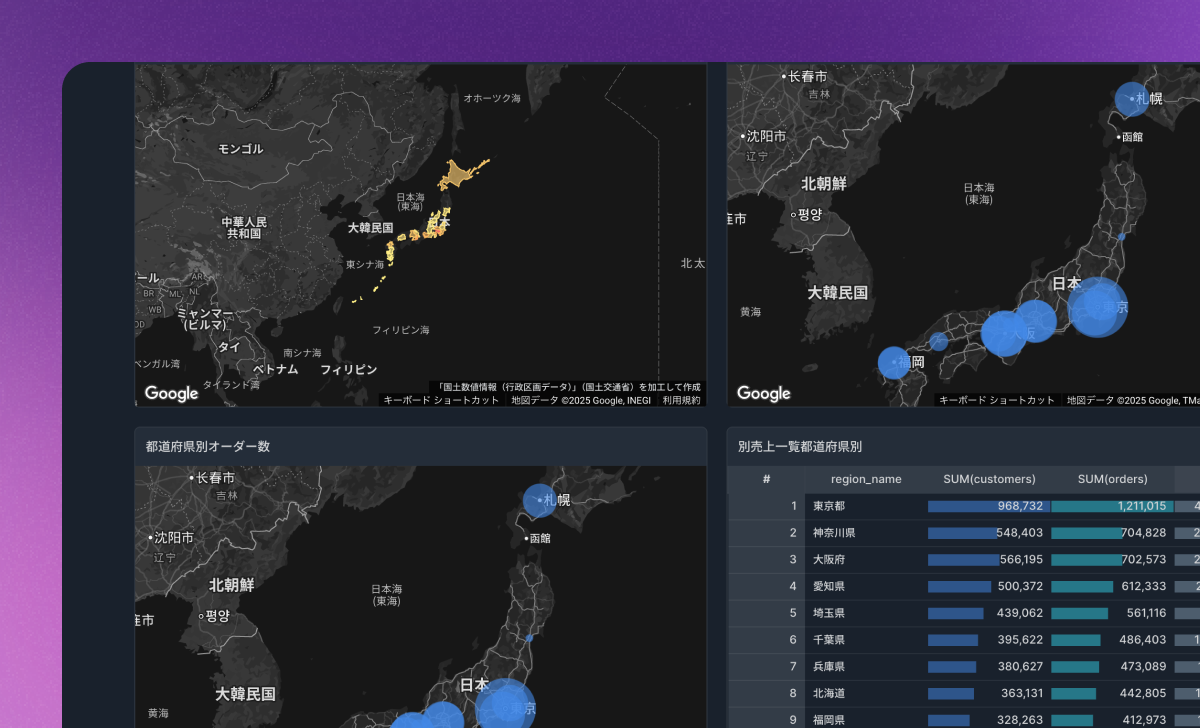Image resolution: width=1200 pixels, height=728 pixels.
Task: Click the Google logo on the top-right map
Action: tap(763, 393)
